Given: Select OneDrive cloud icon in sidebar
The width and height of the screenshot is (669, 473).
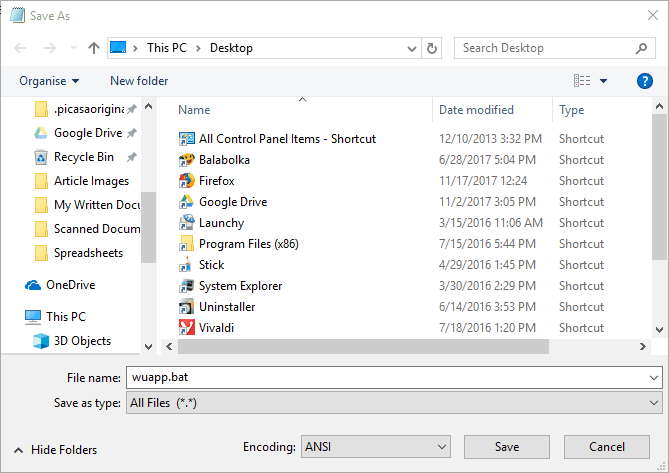Looking at the screenshot, I should (33, 285).
